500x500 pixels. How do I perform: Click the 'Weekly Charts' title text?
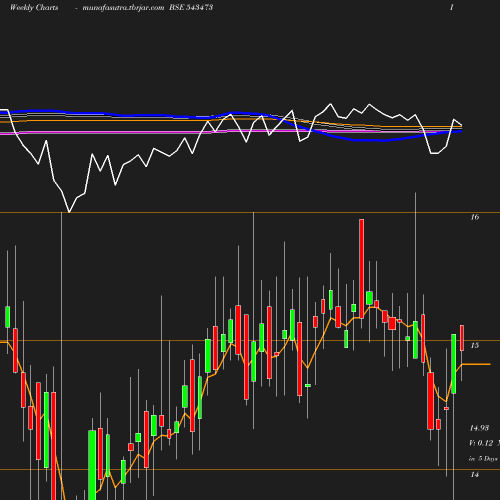(x=34, y=8)
